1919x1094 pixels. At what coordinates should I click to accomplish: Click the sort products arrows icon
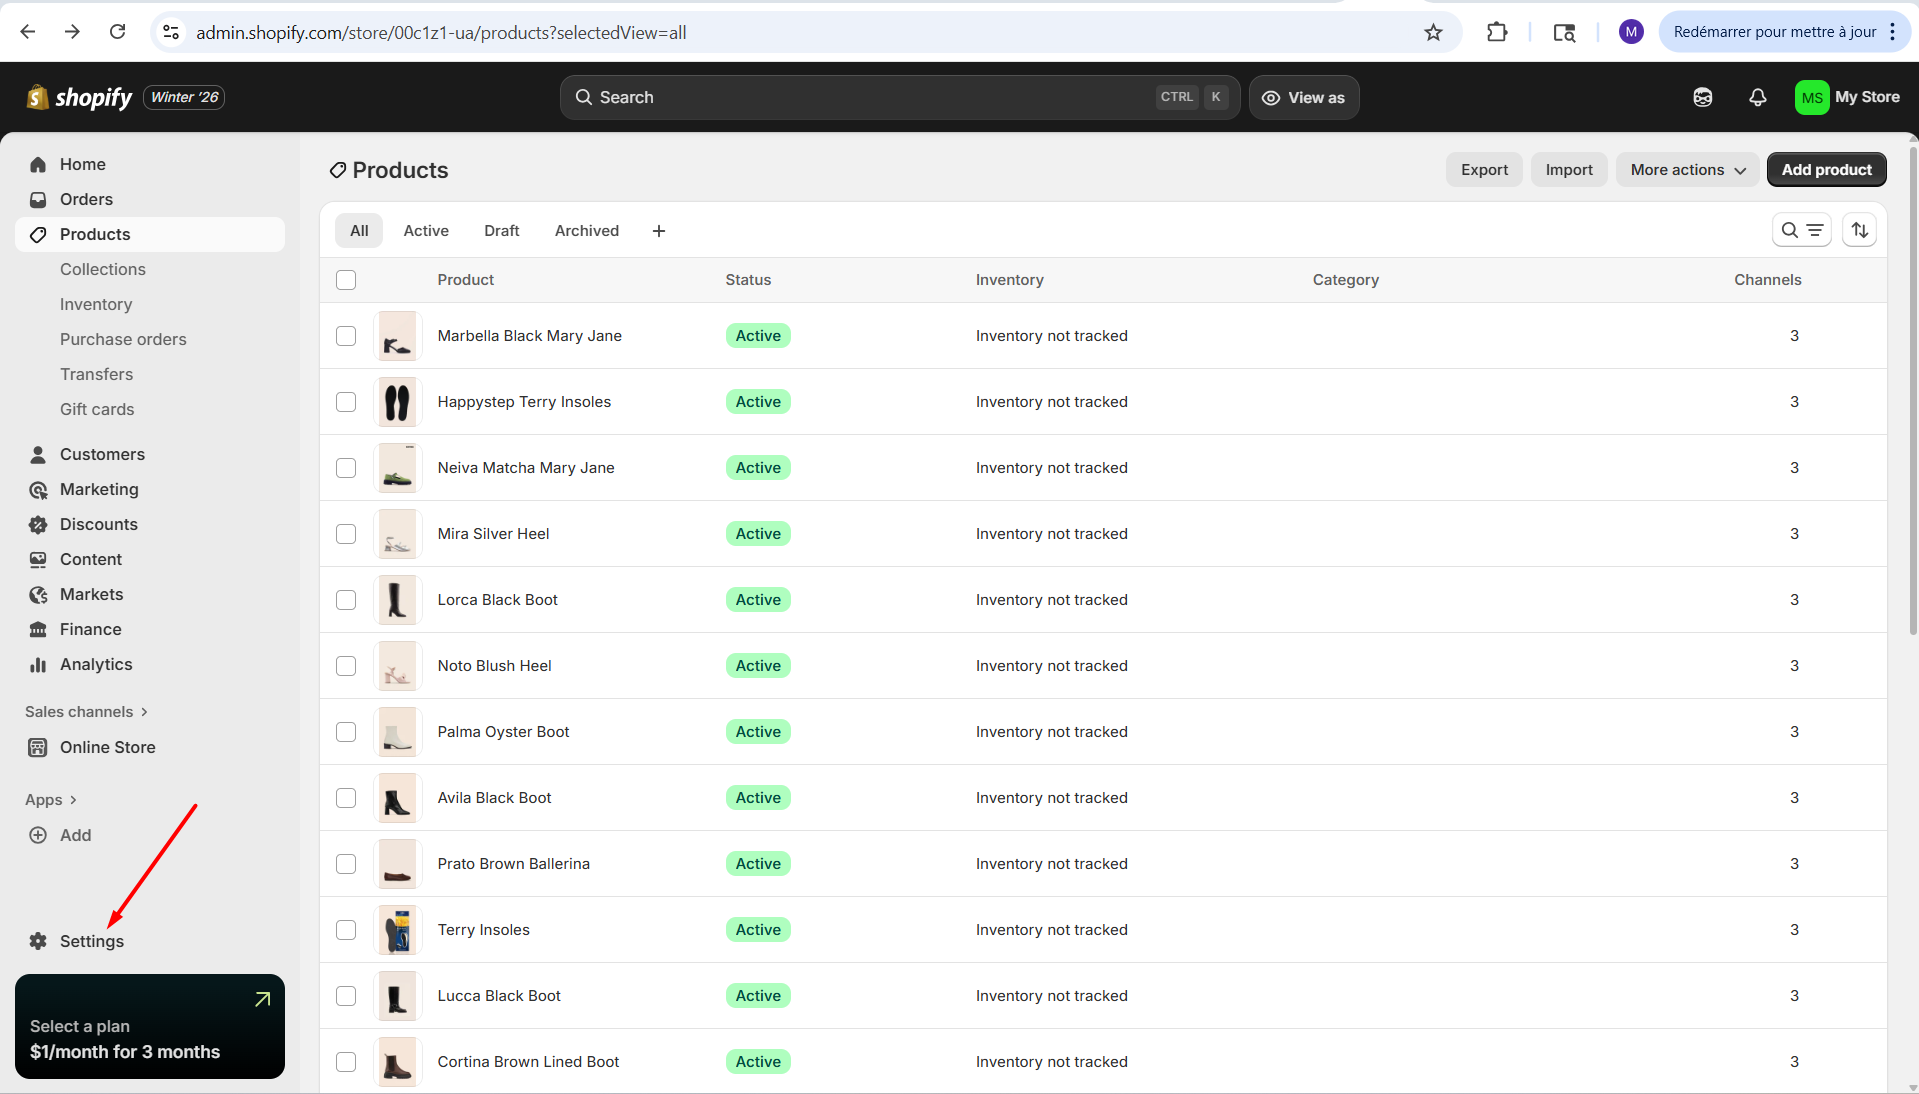[1859, 230]
